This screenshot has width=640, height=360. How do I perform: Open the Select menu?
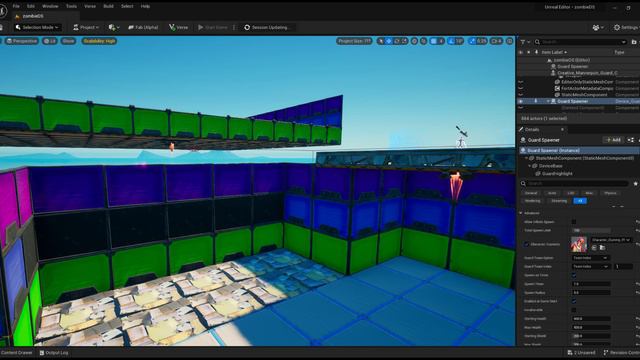click(127, 6)
